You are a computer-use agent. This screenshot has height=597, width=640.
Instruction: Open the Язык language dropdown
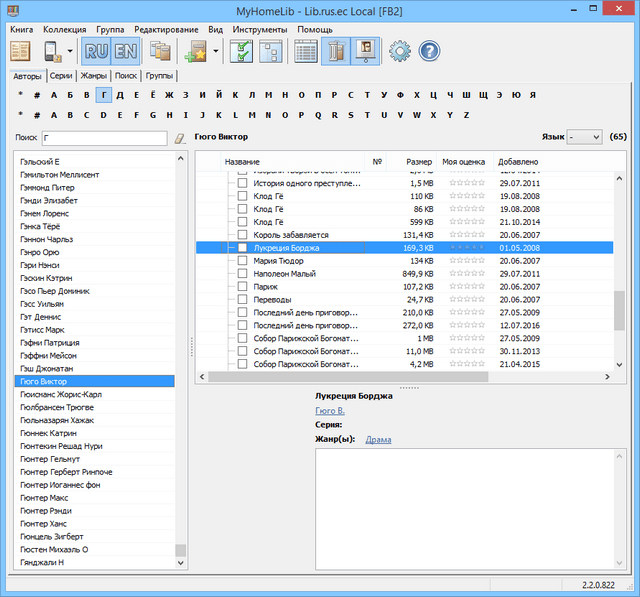(584, 137)
